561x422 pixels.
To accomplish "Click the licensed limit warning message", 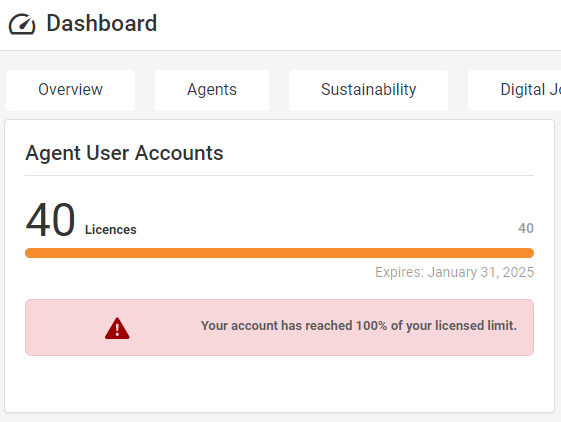I will click(x=359, y=326).
